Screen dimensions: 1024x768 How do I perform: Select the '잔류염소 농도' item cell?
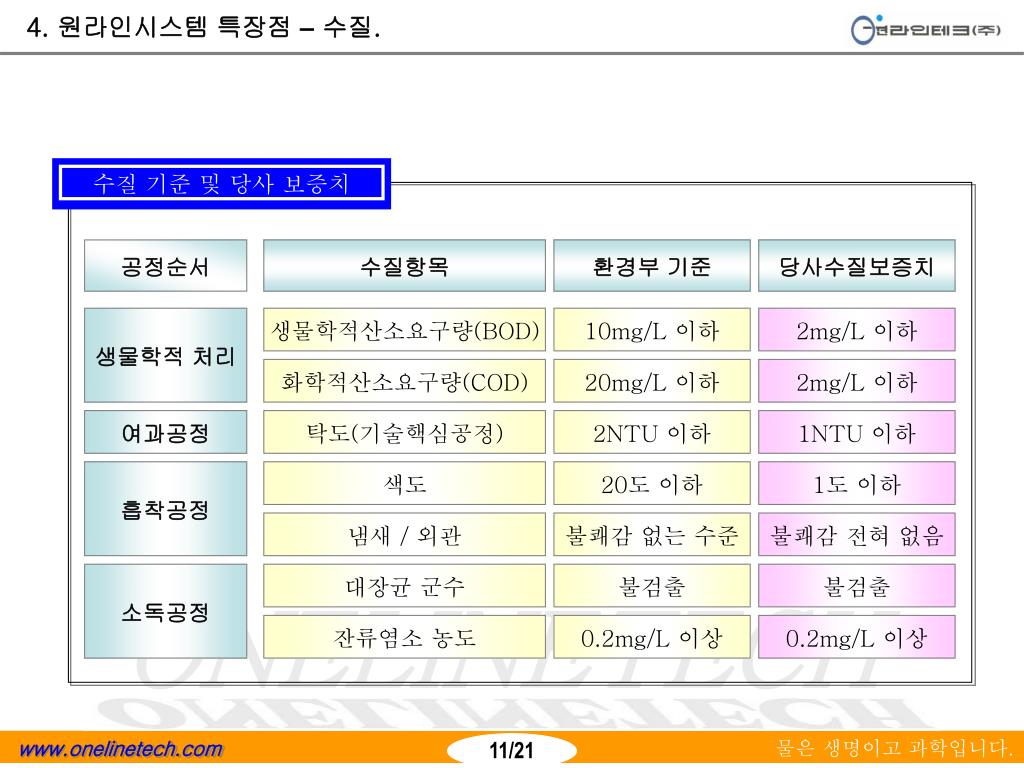404,637
